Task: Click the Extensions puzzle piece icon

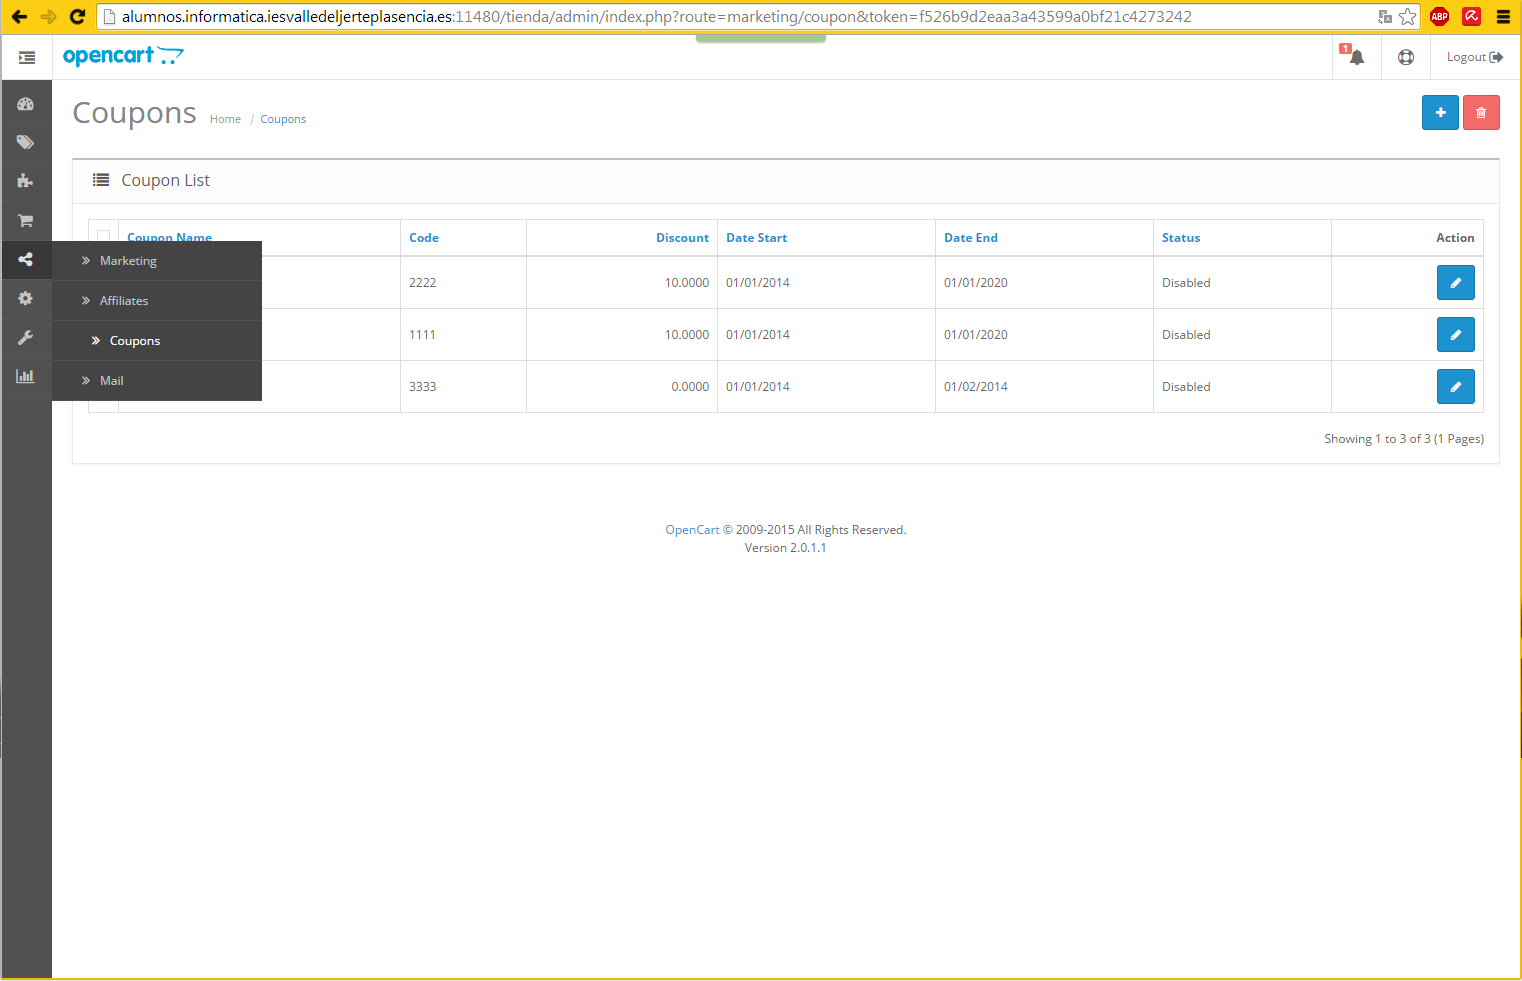Action: [x=26, y=181]
